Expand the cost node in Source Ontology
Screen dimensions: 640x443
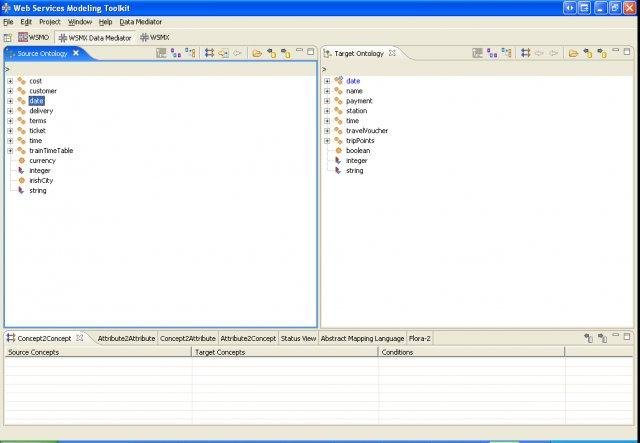click(x=10, y=81)
